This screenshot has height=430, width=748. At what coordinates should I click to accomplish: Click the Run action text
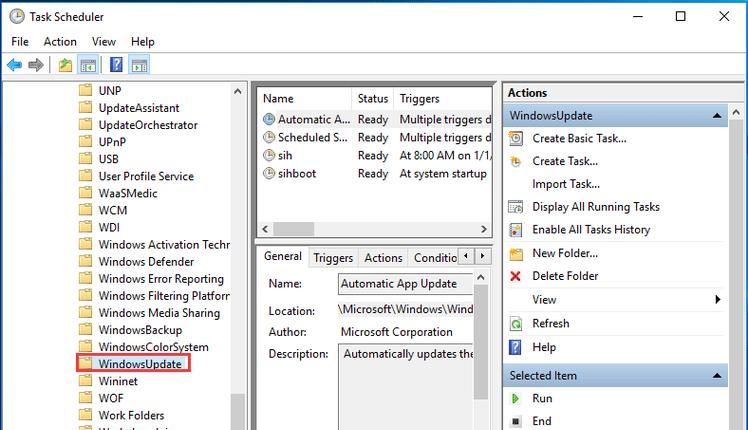(542, 399)
